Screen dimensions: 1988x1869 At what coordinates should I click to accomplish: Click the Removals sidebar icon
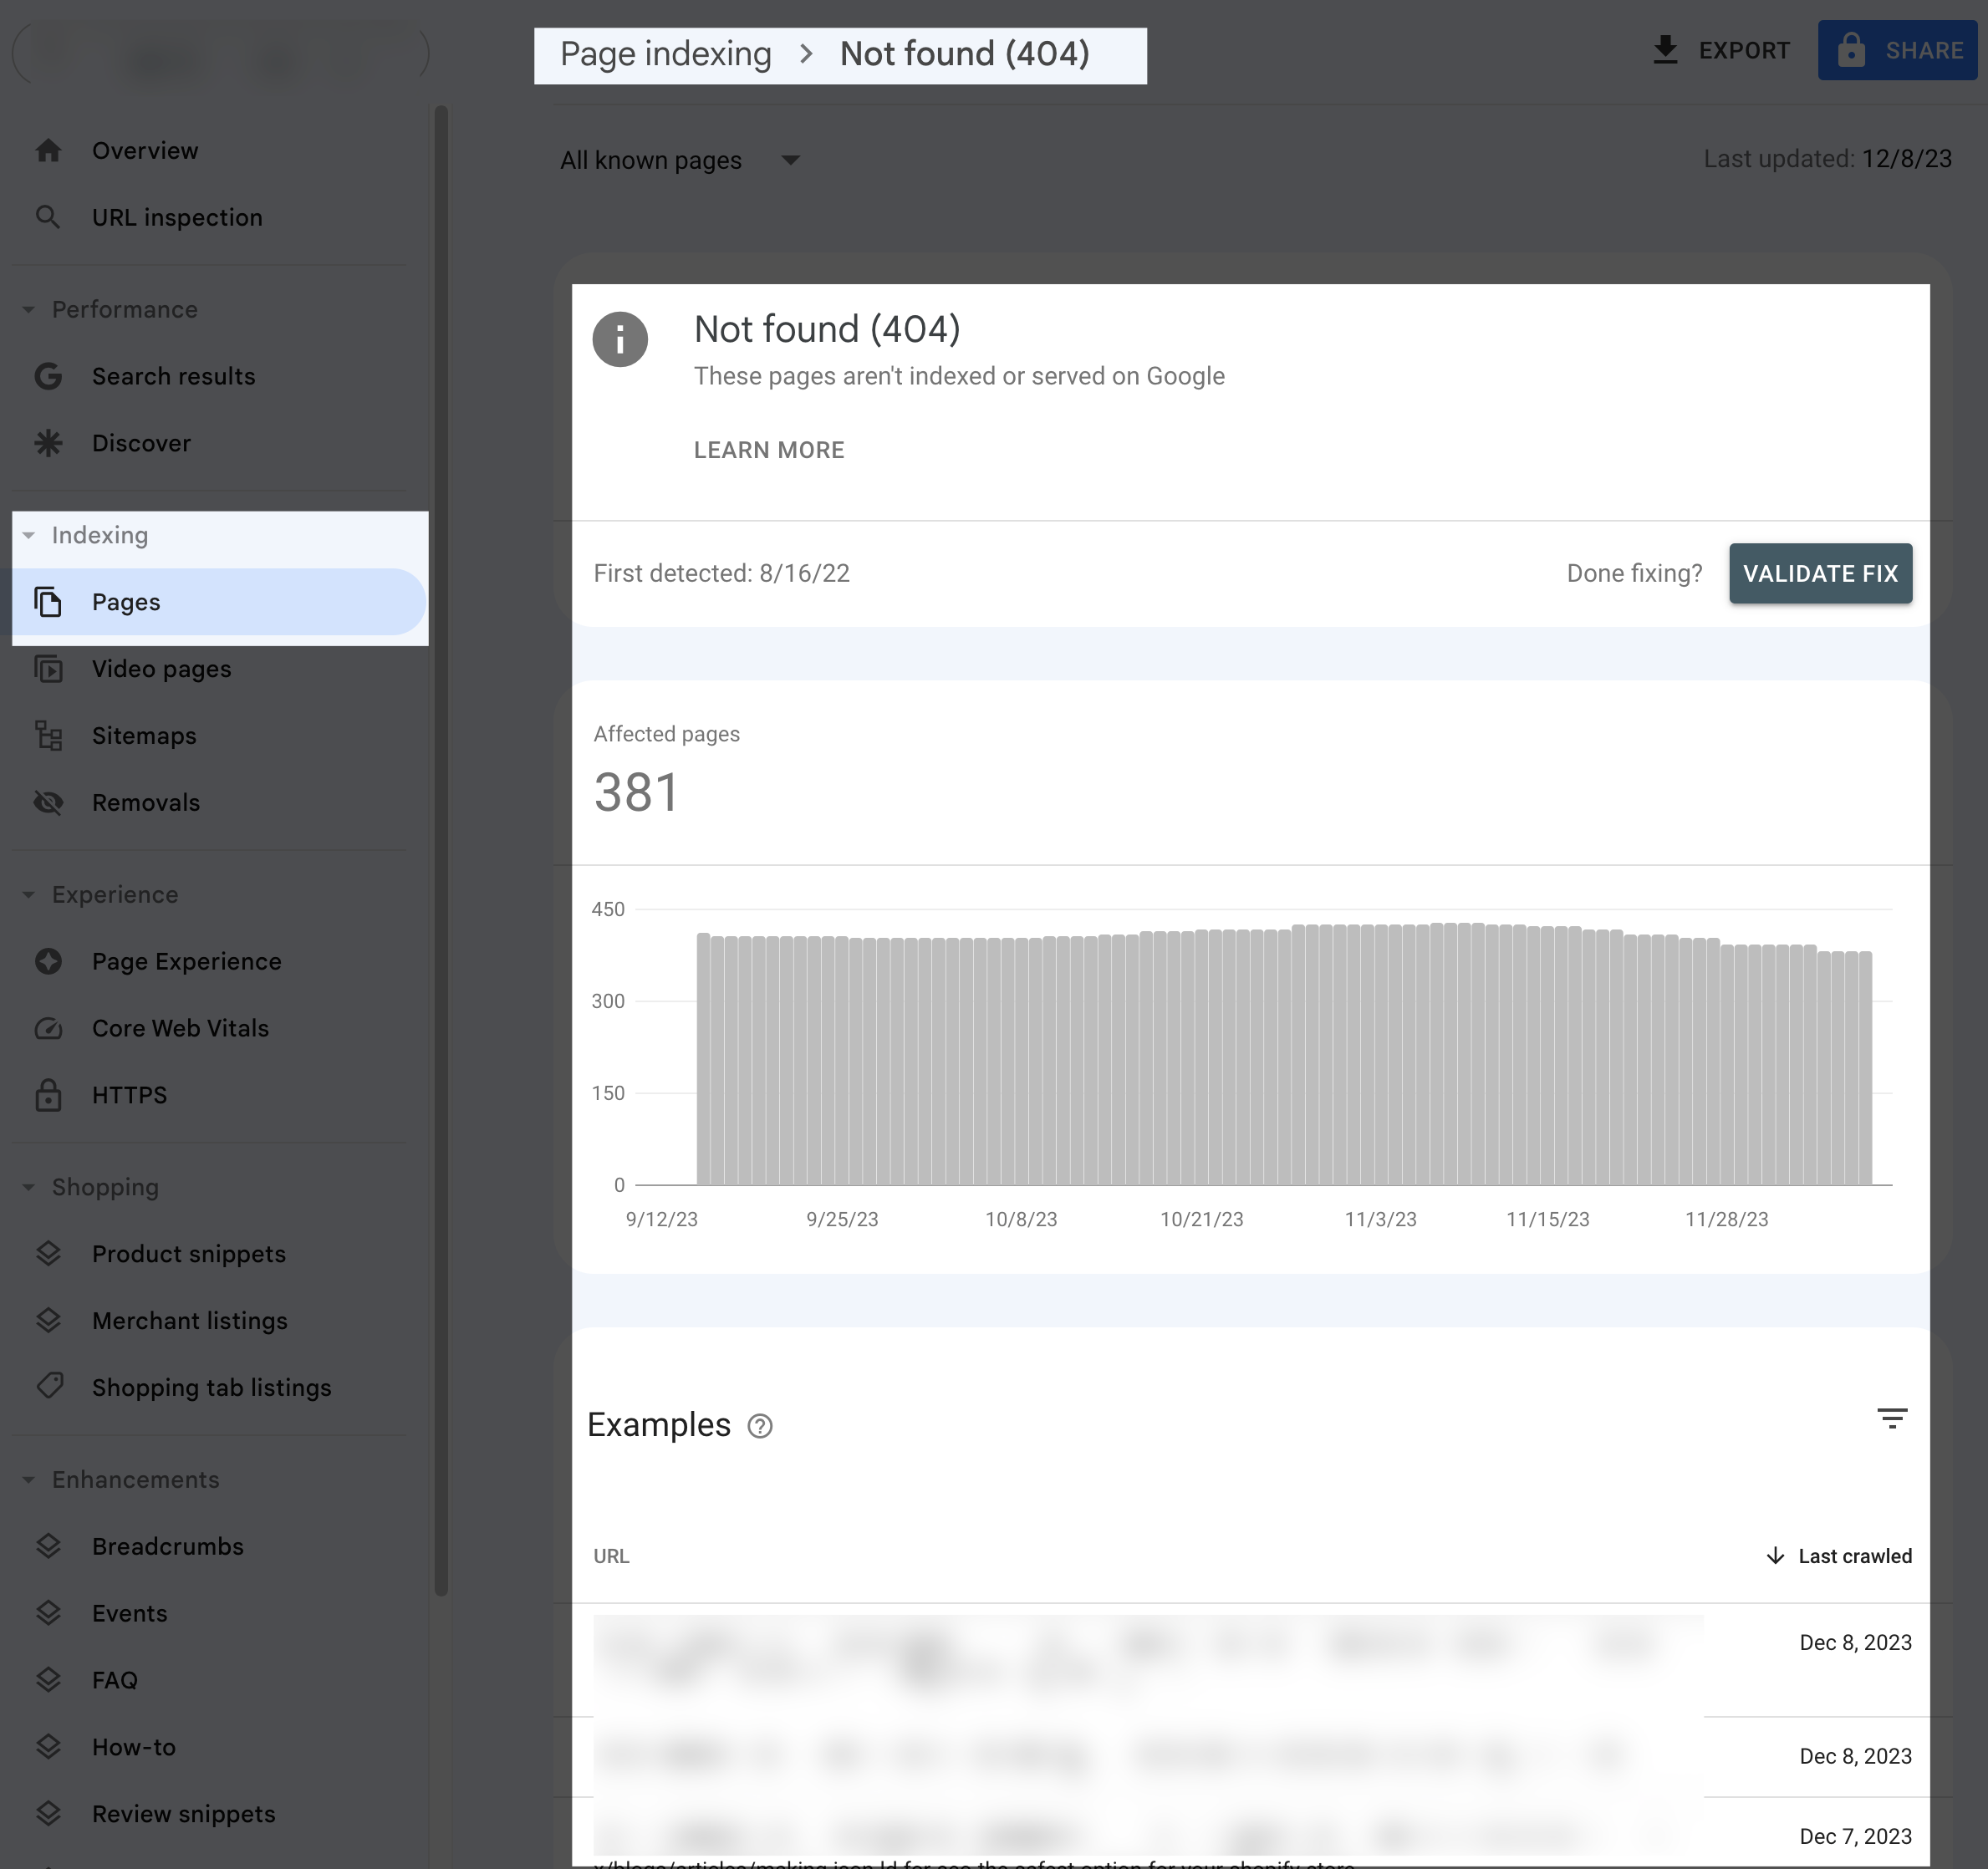pos(51,801)
